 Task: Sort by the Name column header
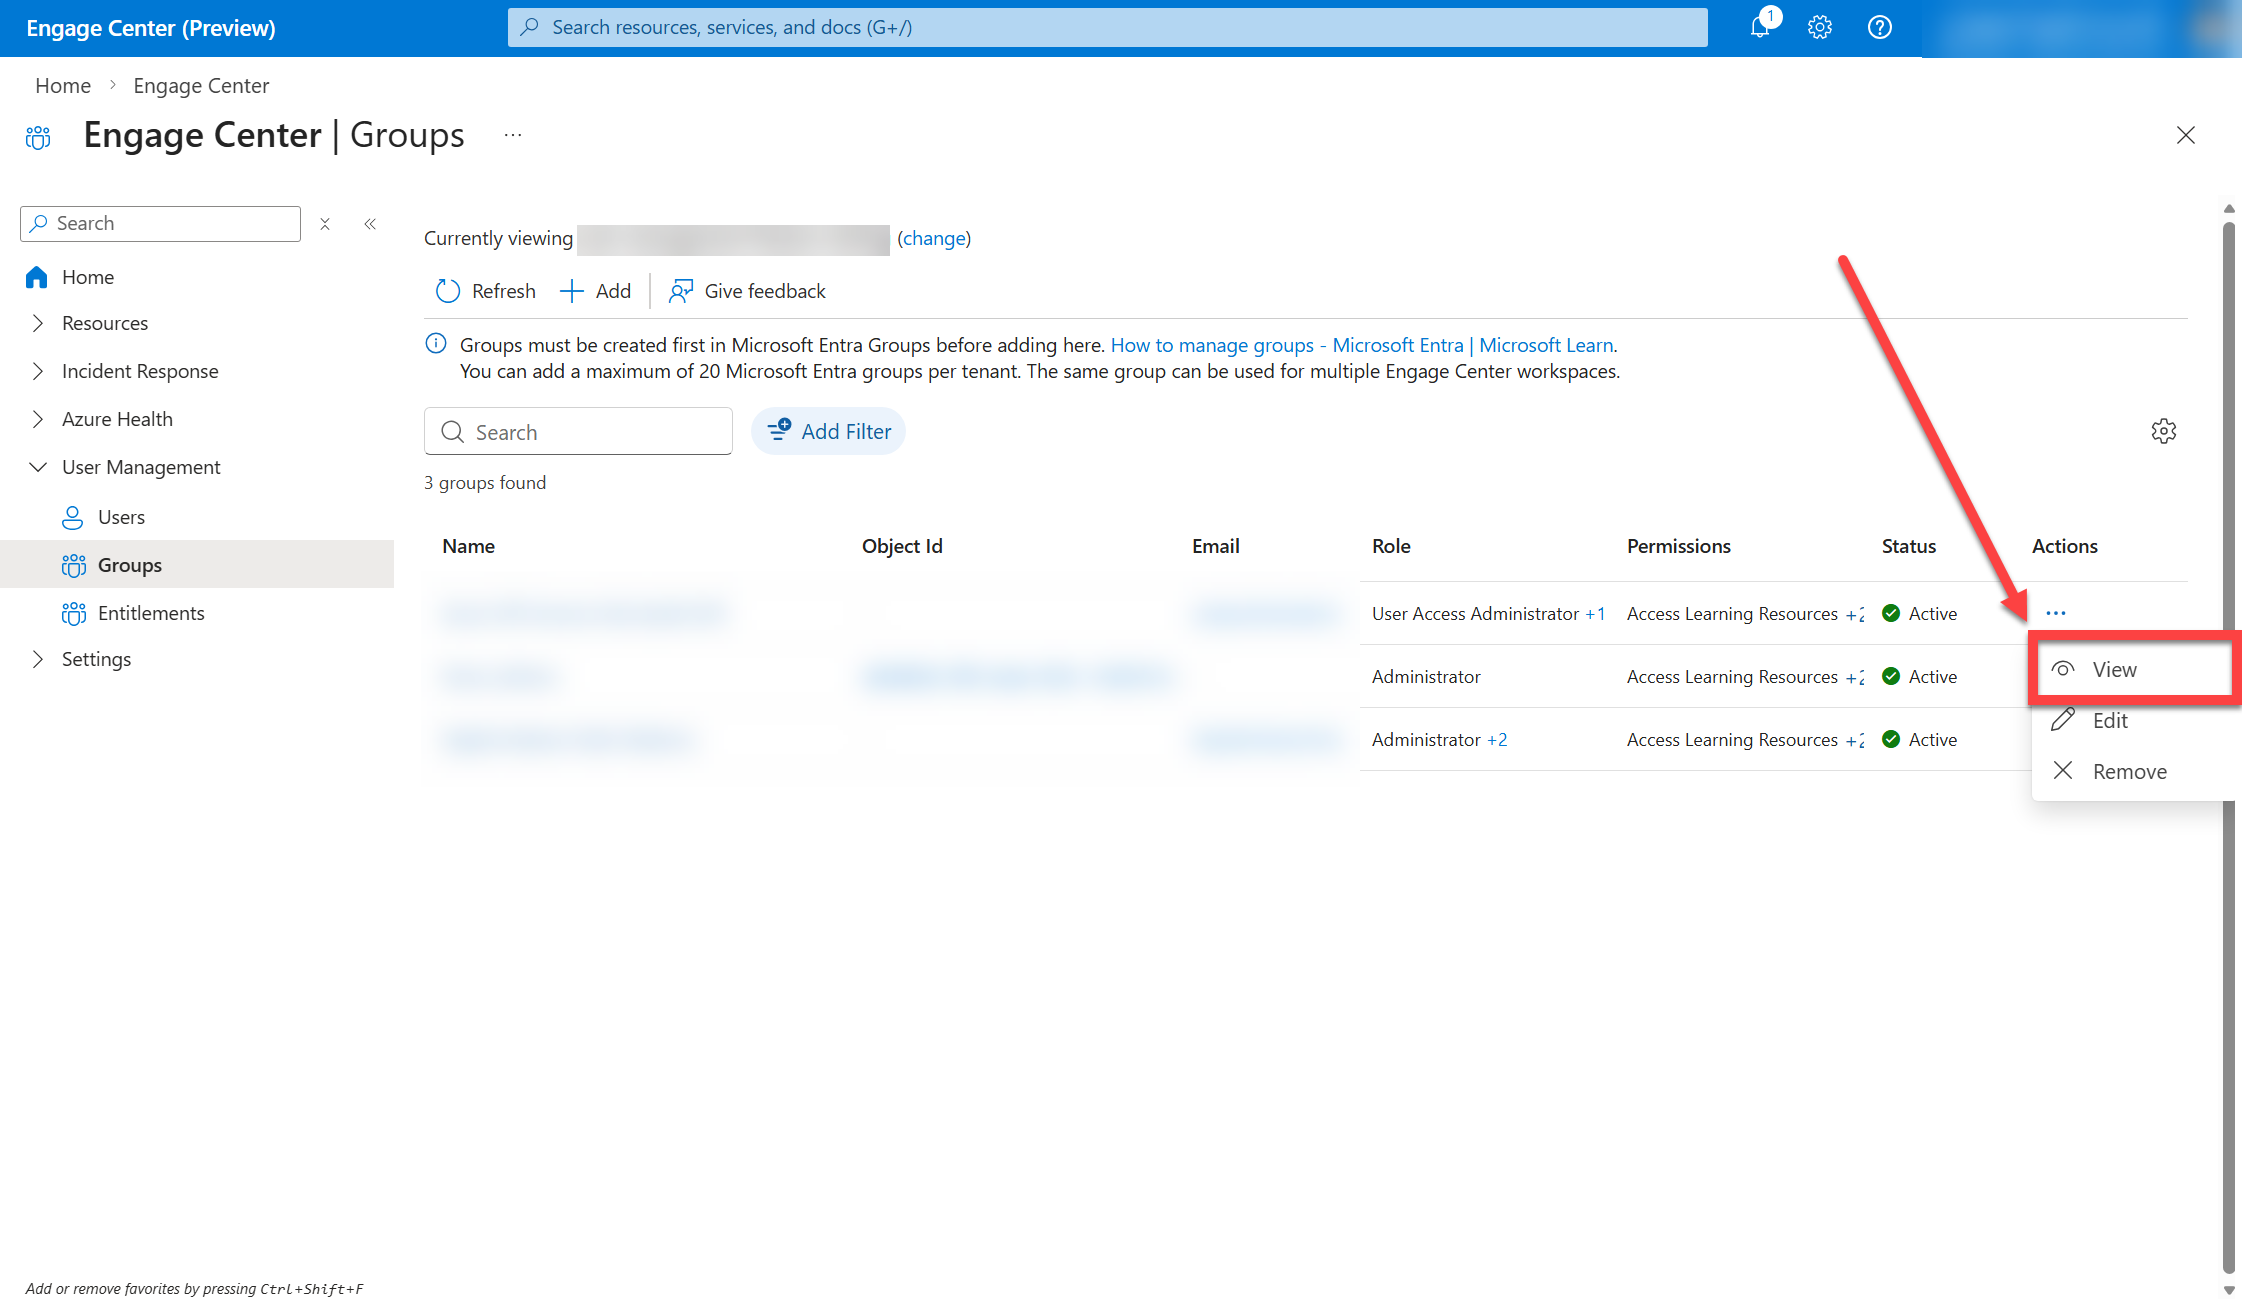pos(469,546)
